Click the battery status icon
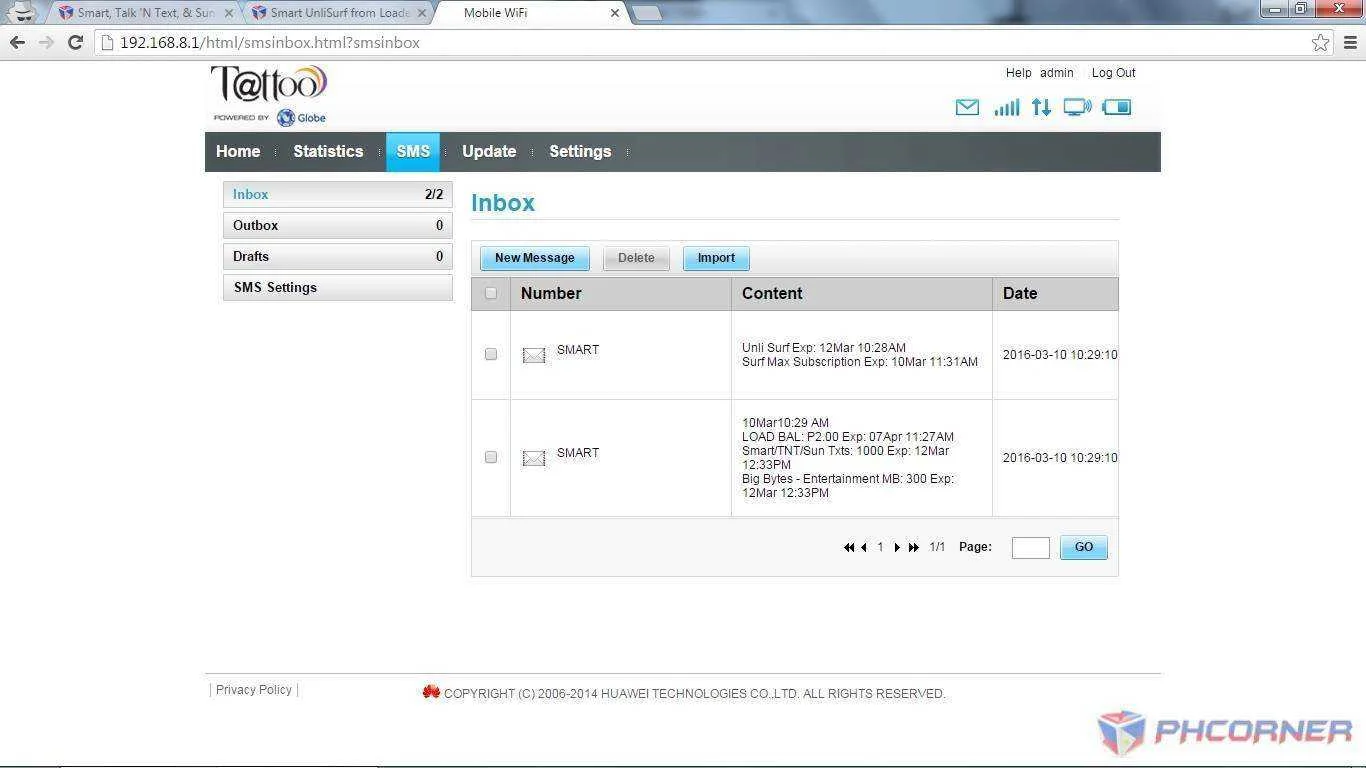 point(1117,107)
